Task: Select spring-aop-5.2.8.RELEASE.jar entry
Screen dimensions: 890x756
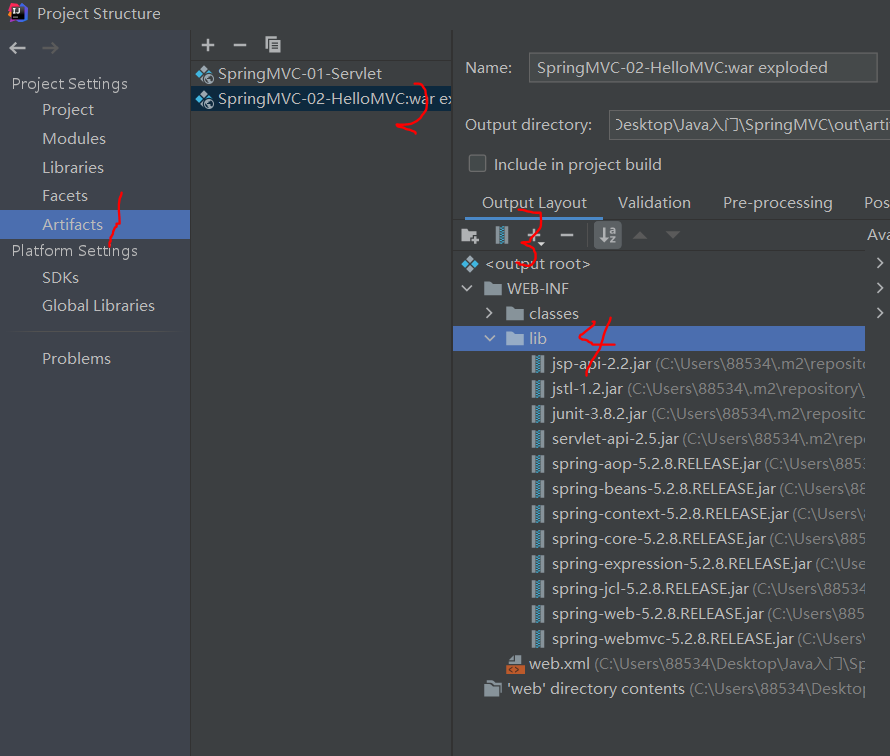Action: (x=658, y=463)
